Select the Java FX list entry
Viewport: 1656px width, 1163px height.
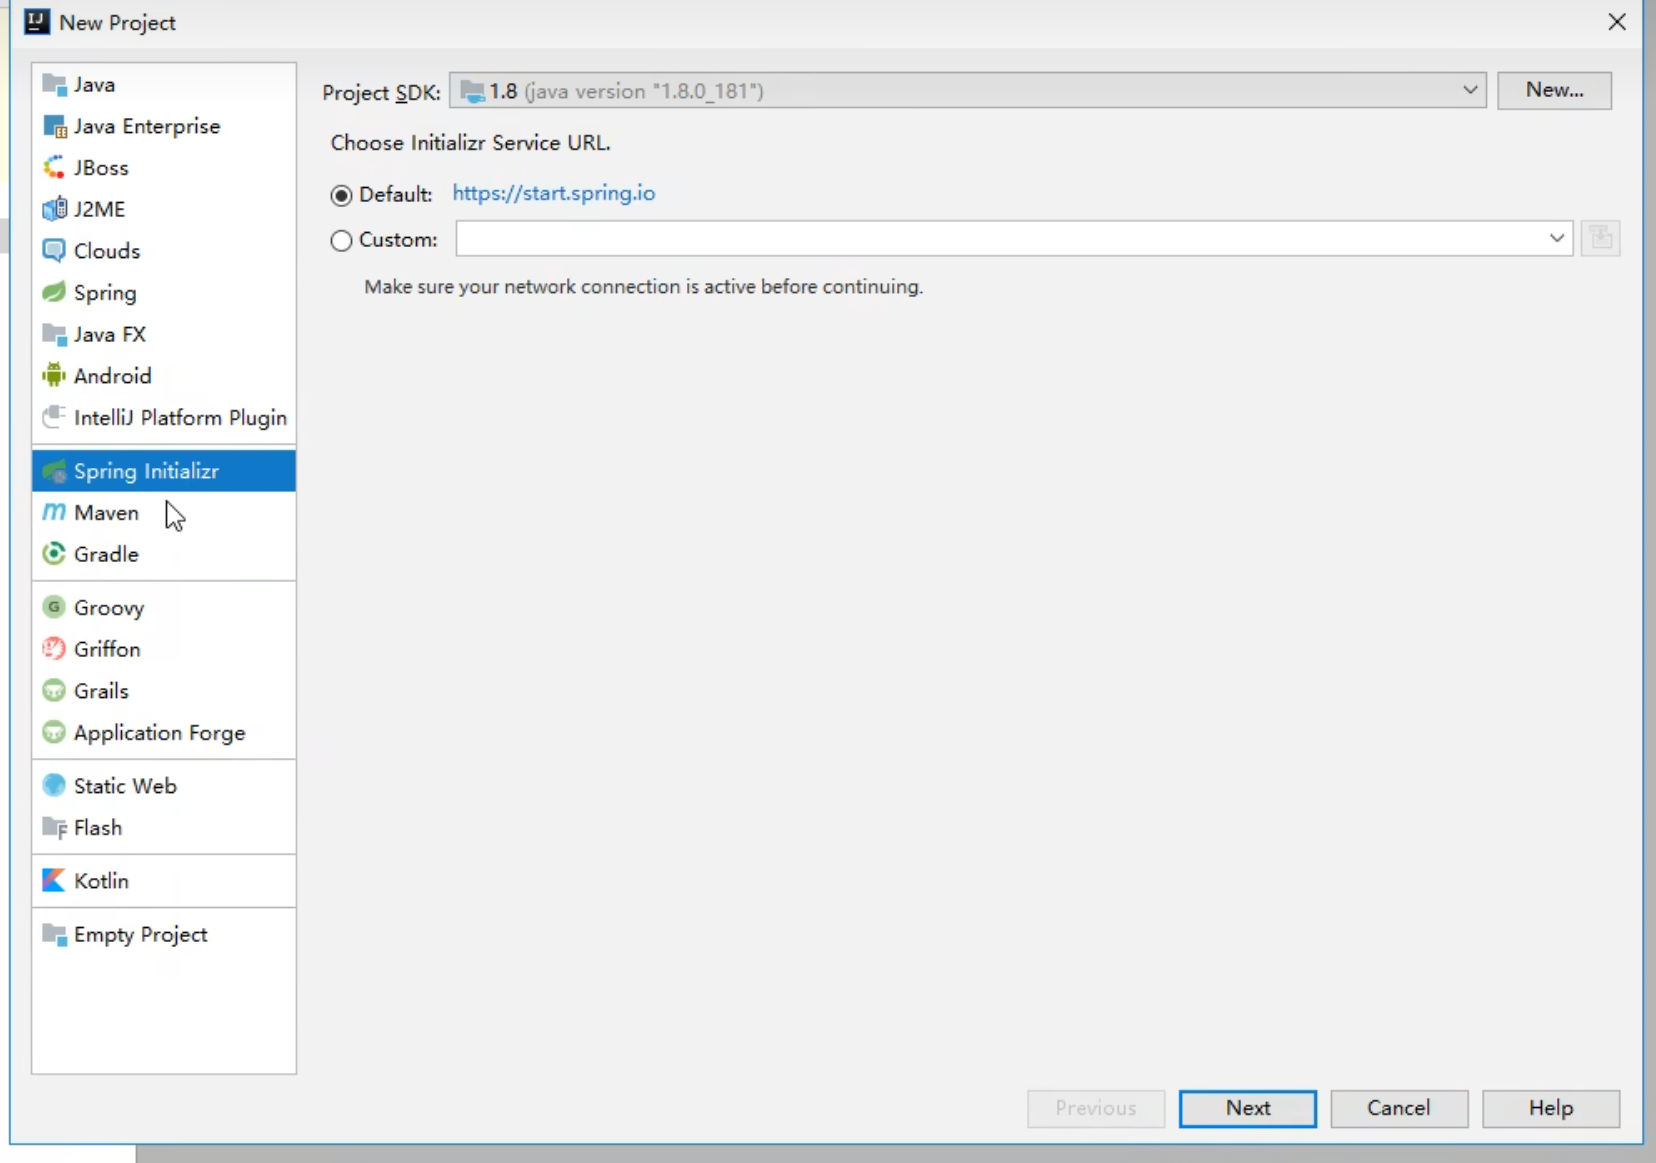[164, 335]
